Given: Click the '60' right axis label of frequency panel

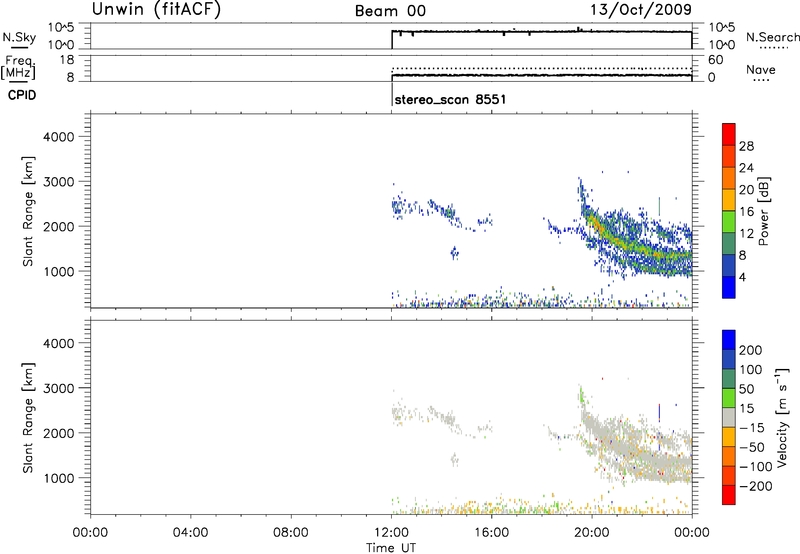Looking at the screenshot, I should (715, 60).
